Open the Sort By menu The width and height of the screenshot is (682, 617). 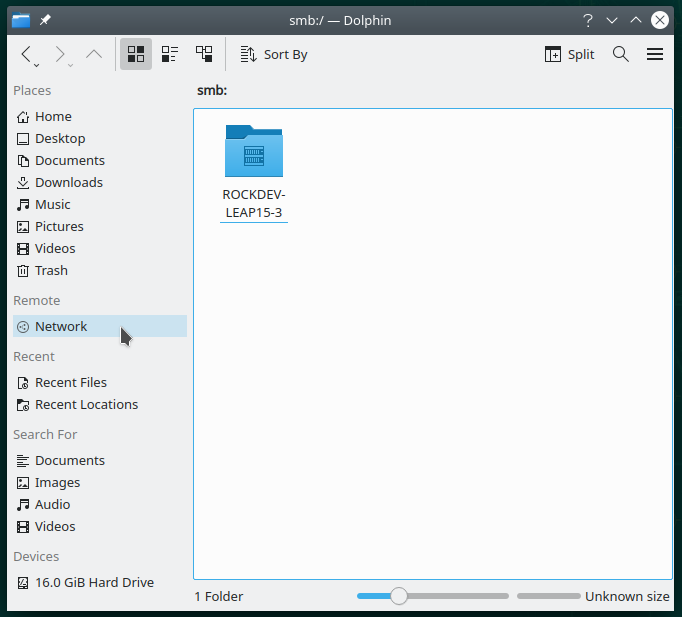[274, 54]
